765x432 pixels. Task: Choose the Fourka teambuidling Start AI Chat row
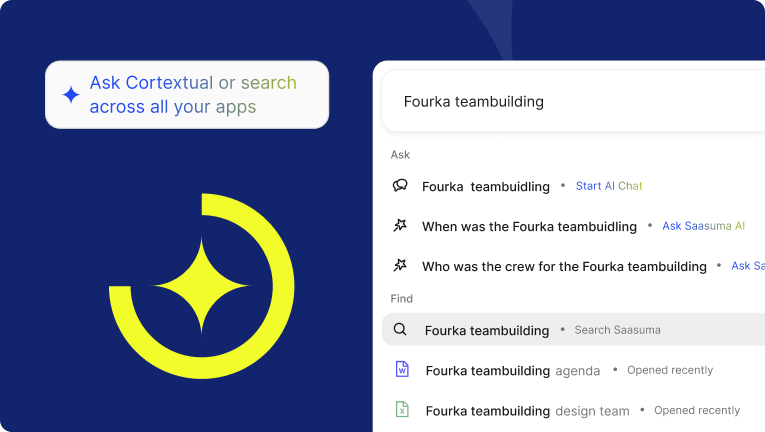pos(486,186)
